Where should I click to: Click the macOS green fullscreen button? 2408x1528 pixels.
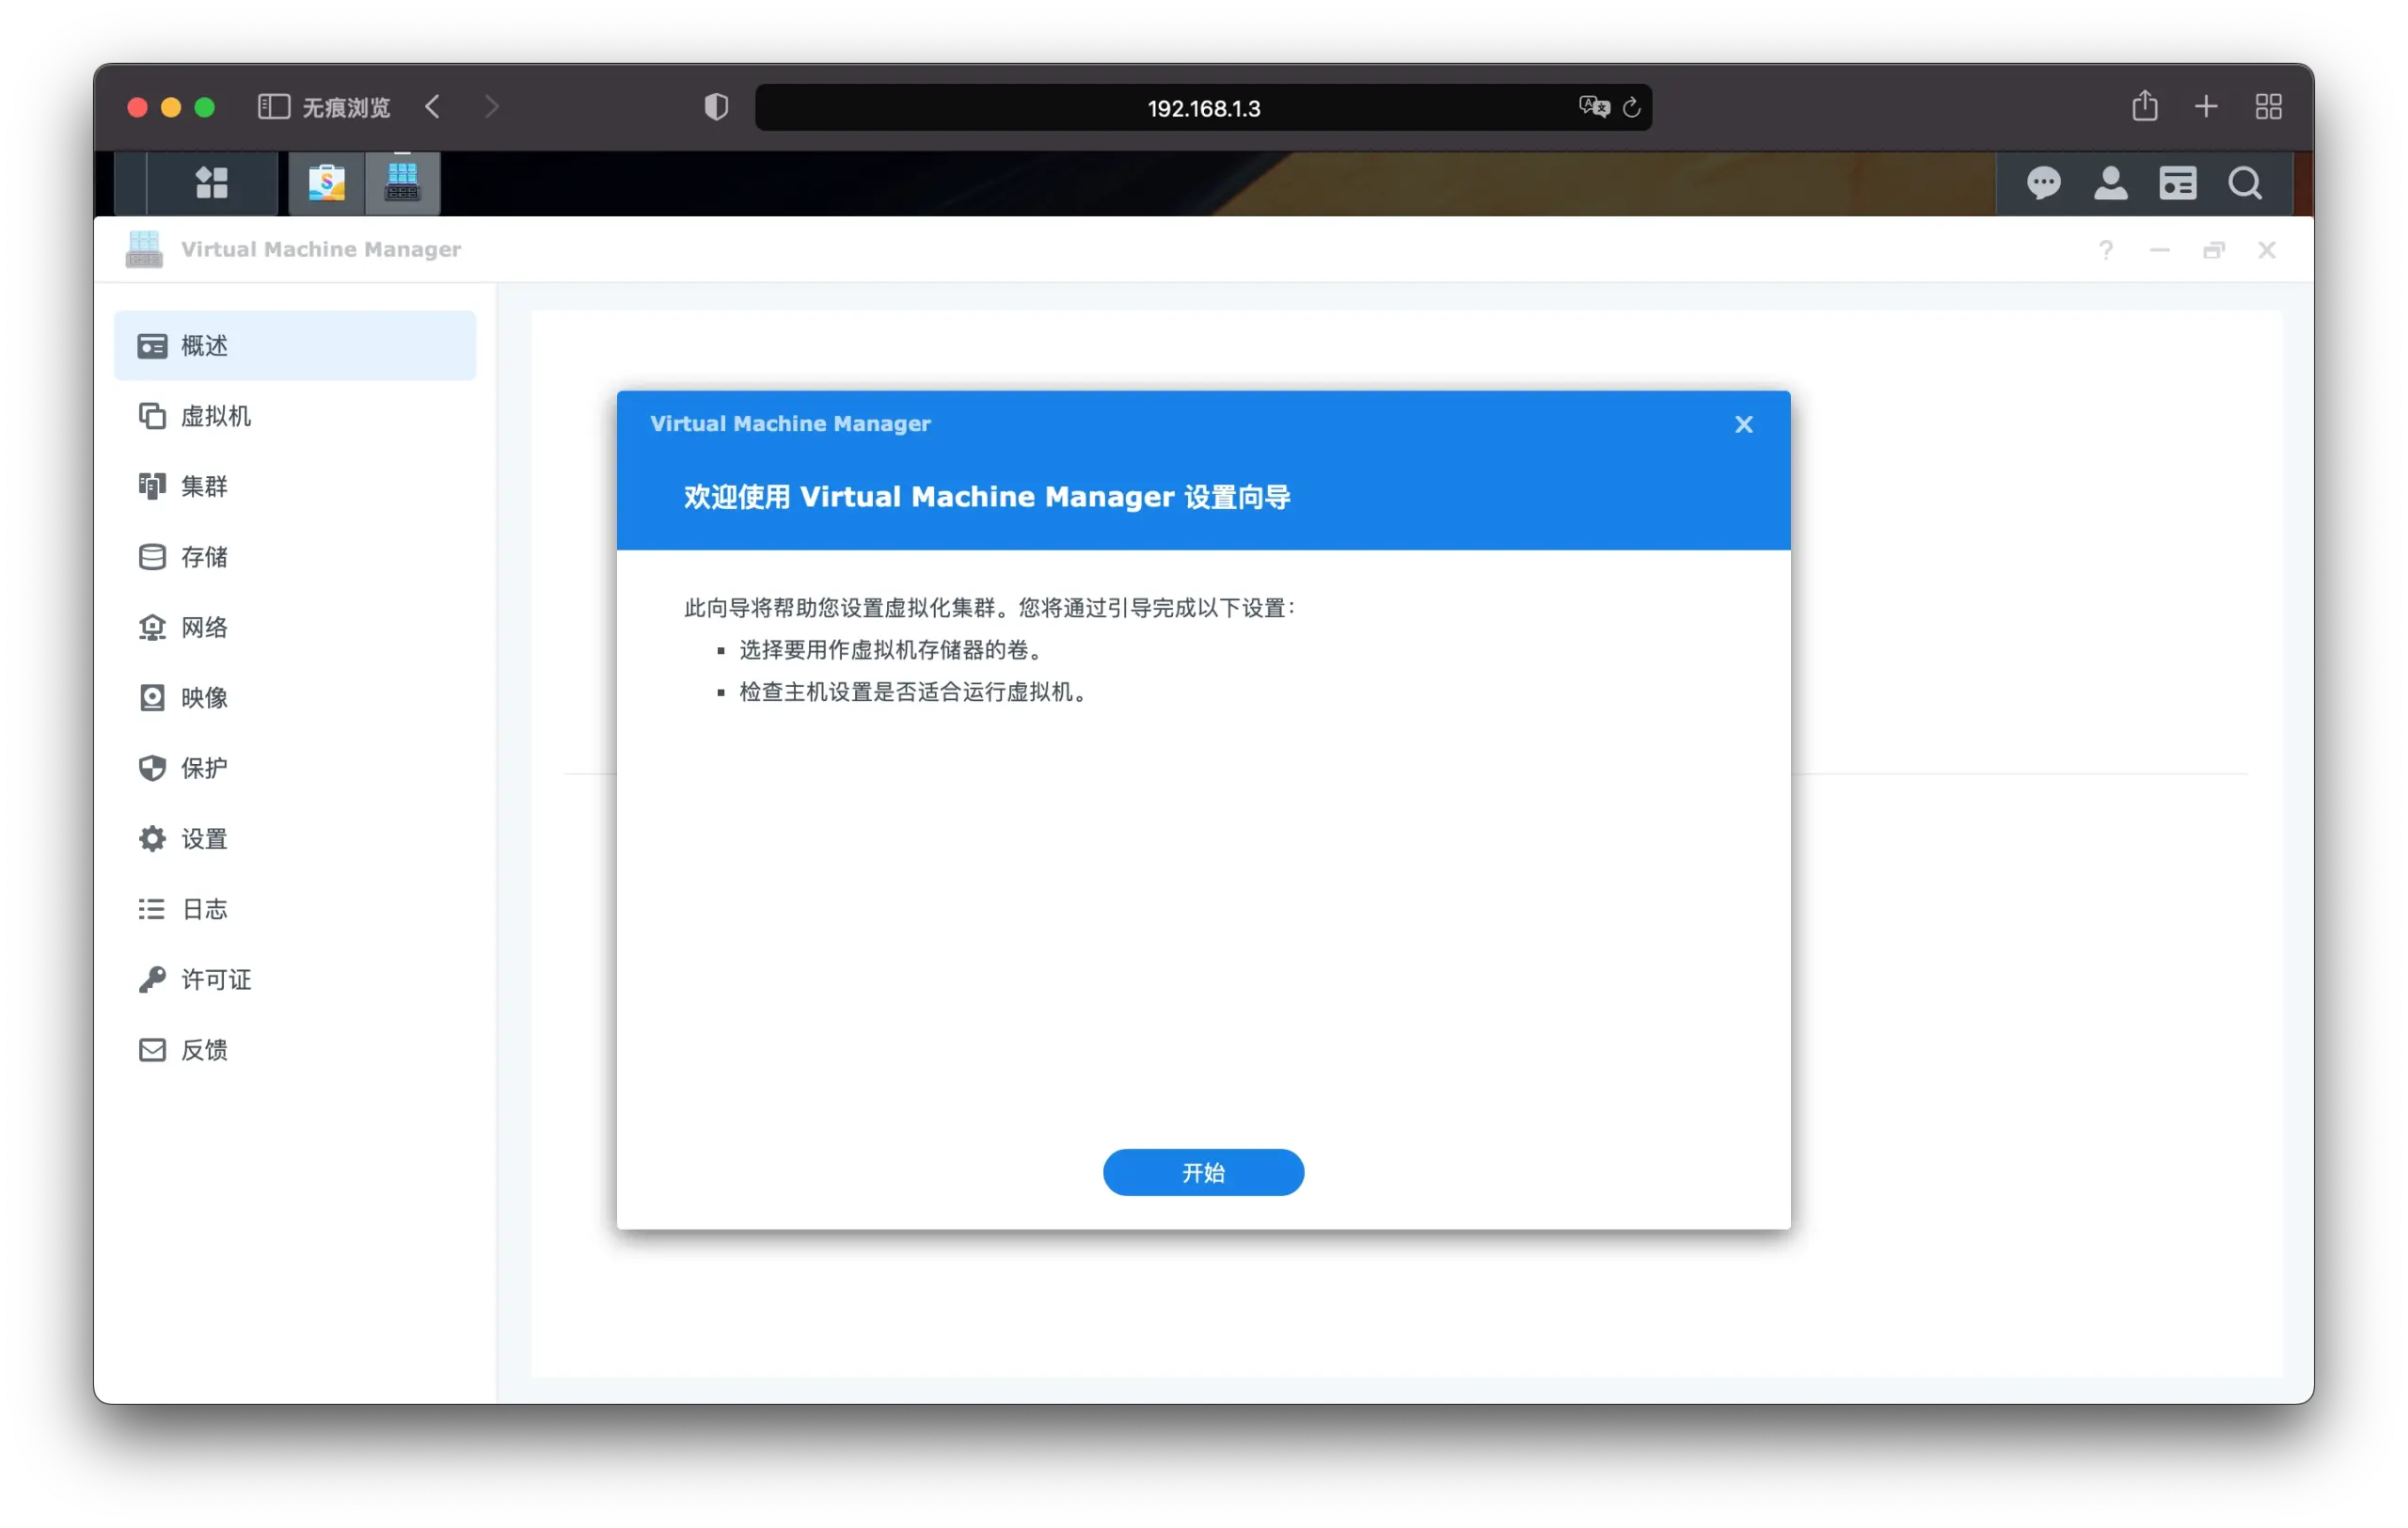(205, 107)
